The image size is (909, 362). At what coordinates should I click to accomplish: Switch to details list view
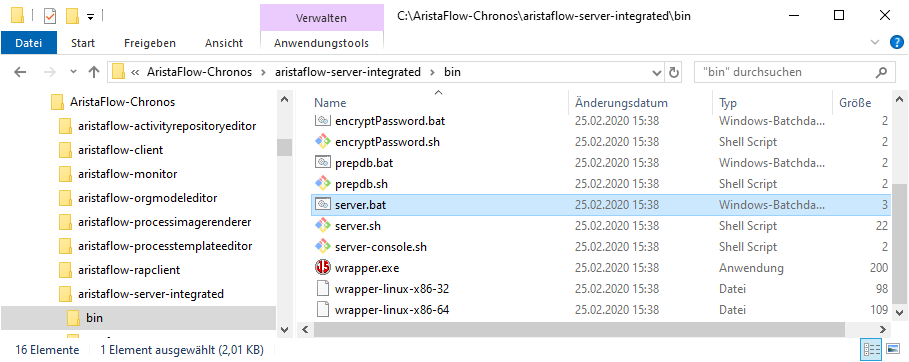872,349
